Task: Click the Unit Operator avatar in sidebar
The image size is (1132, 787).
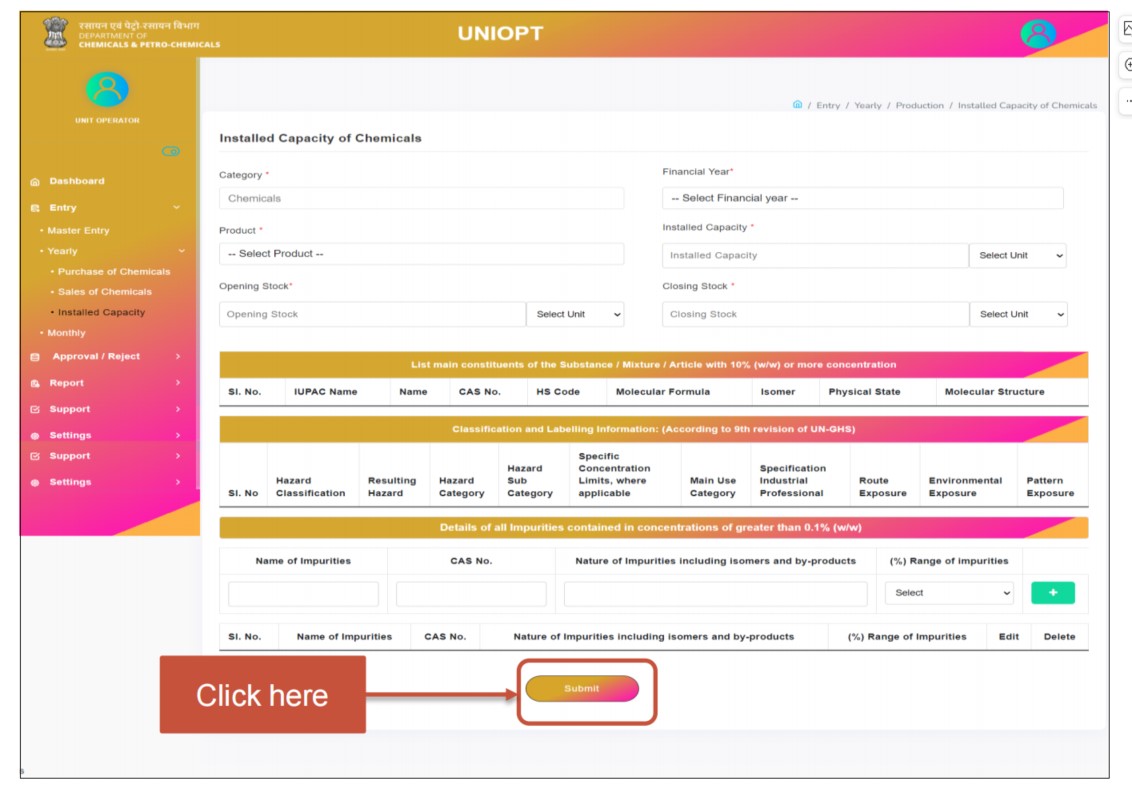Action: [x=108, y=89]
